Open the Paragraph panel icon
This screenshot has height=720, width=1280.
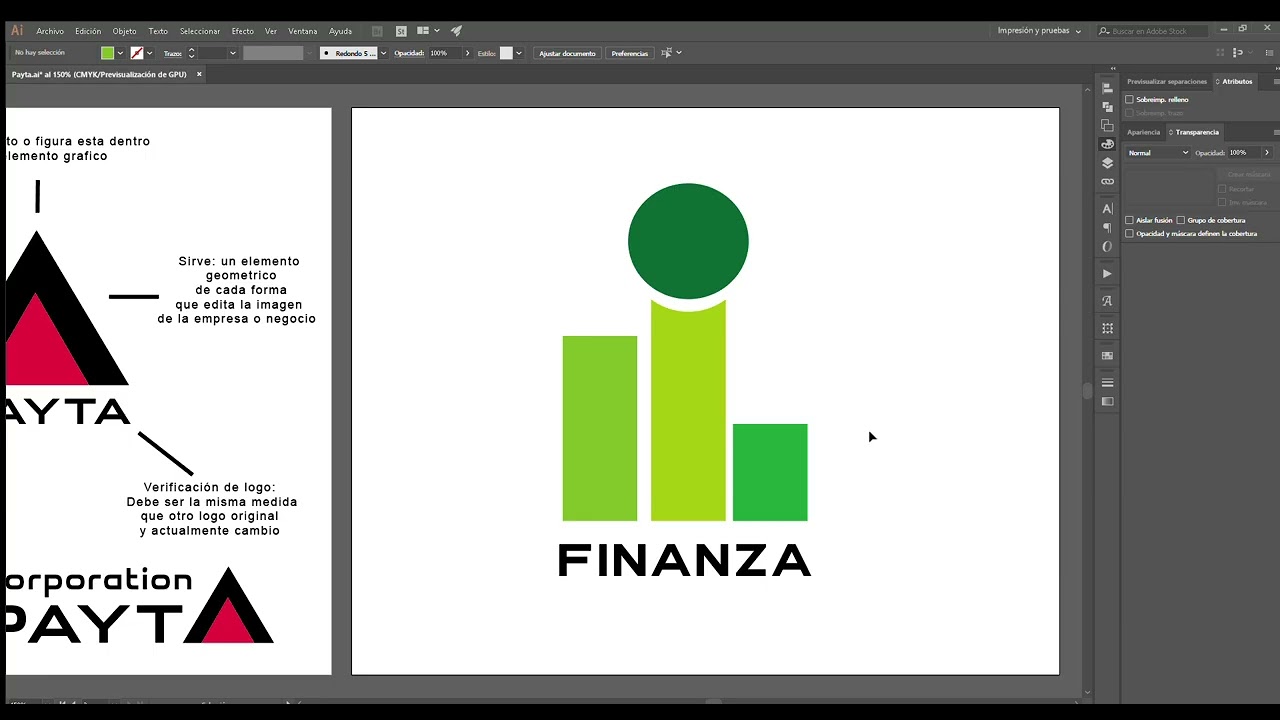pos(1107,228)
